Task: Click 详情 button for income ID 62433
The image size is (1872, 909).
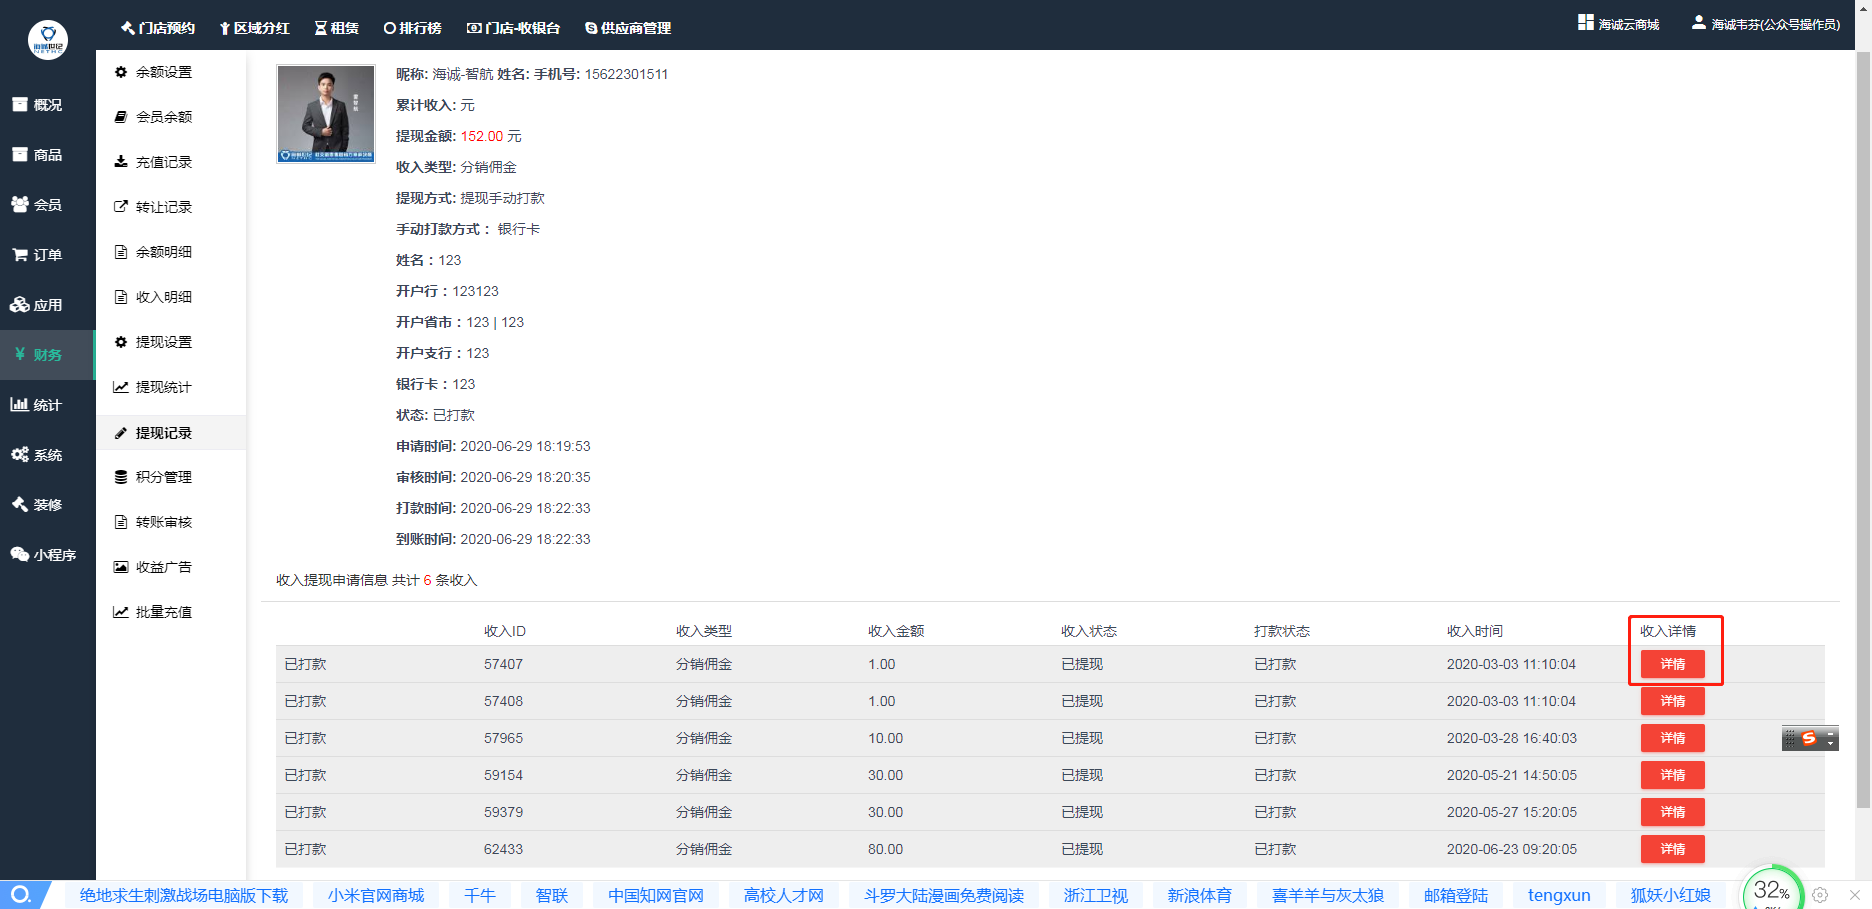Action: point(1672,849)
